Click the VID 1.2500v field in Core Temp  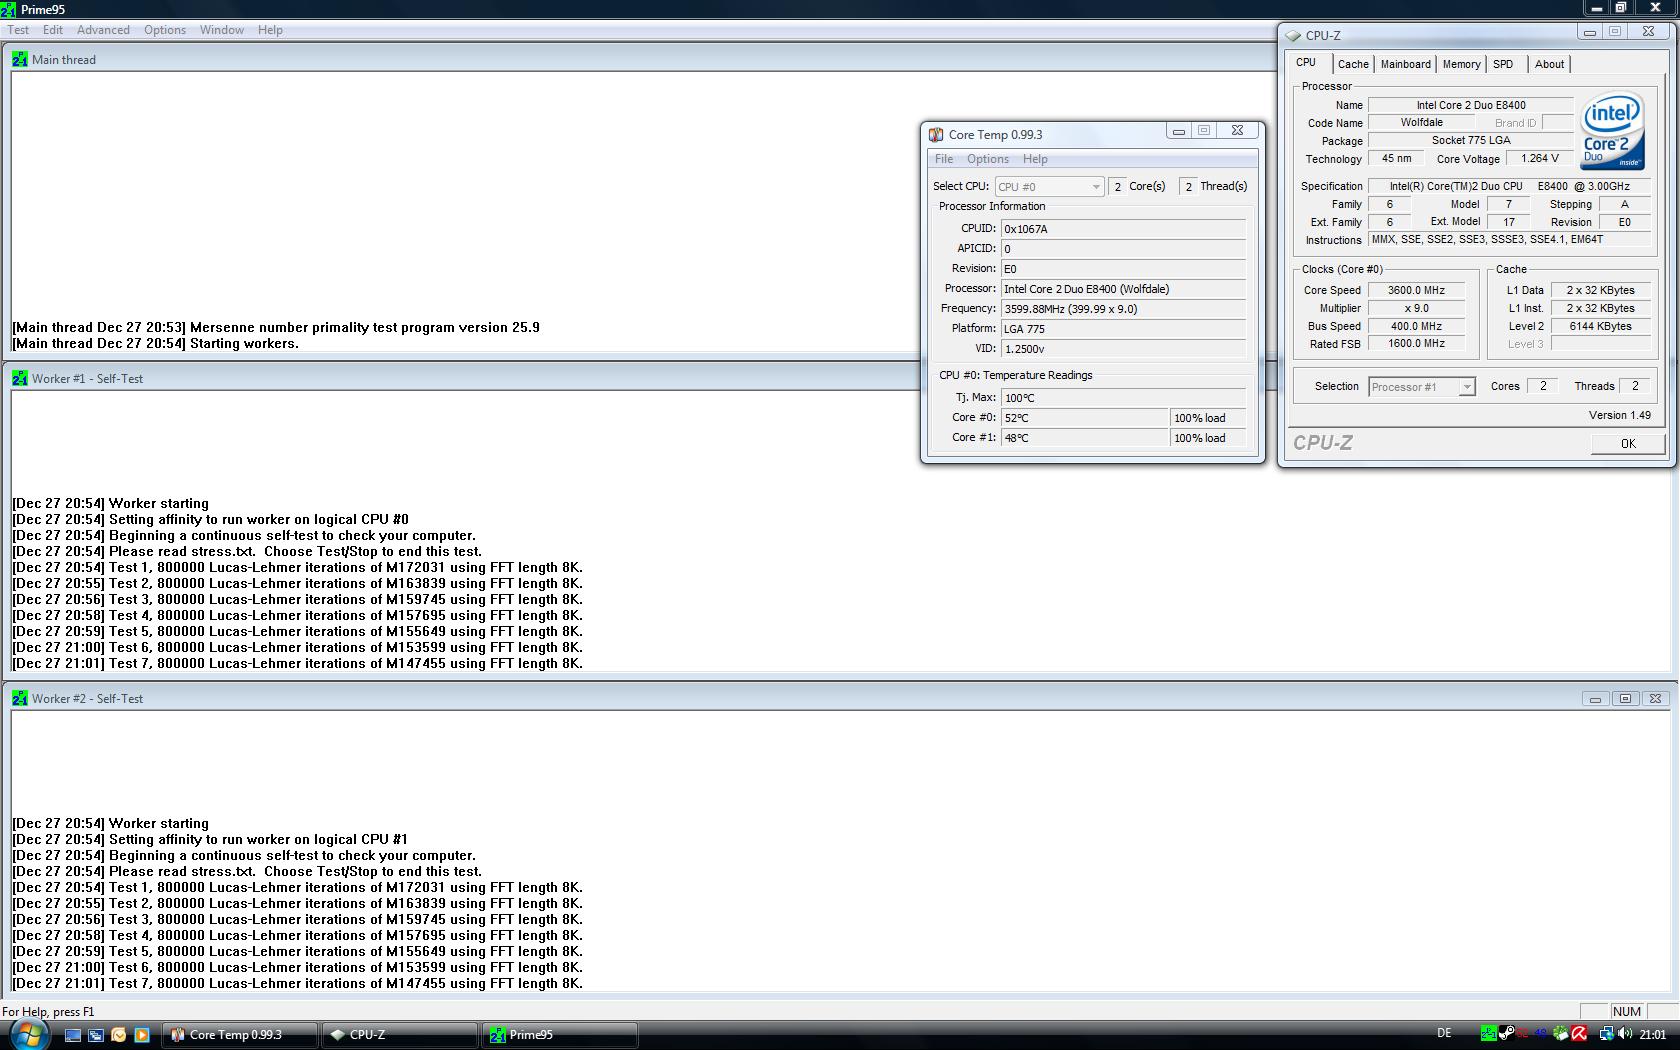pyautogui.click(x=1124, y=349)
